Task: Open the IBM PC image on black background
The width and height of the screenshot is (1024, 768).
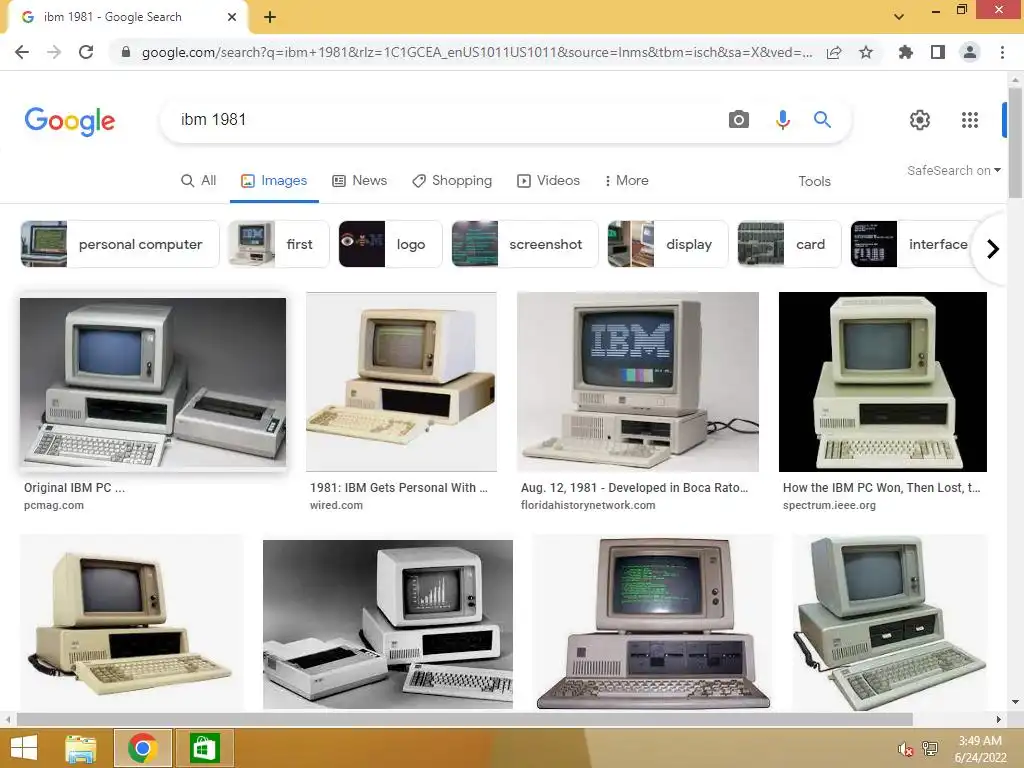Action: click(x=882, y=381)
